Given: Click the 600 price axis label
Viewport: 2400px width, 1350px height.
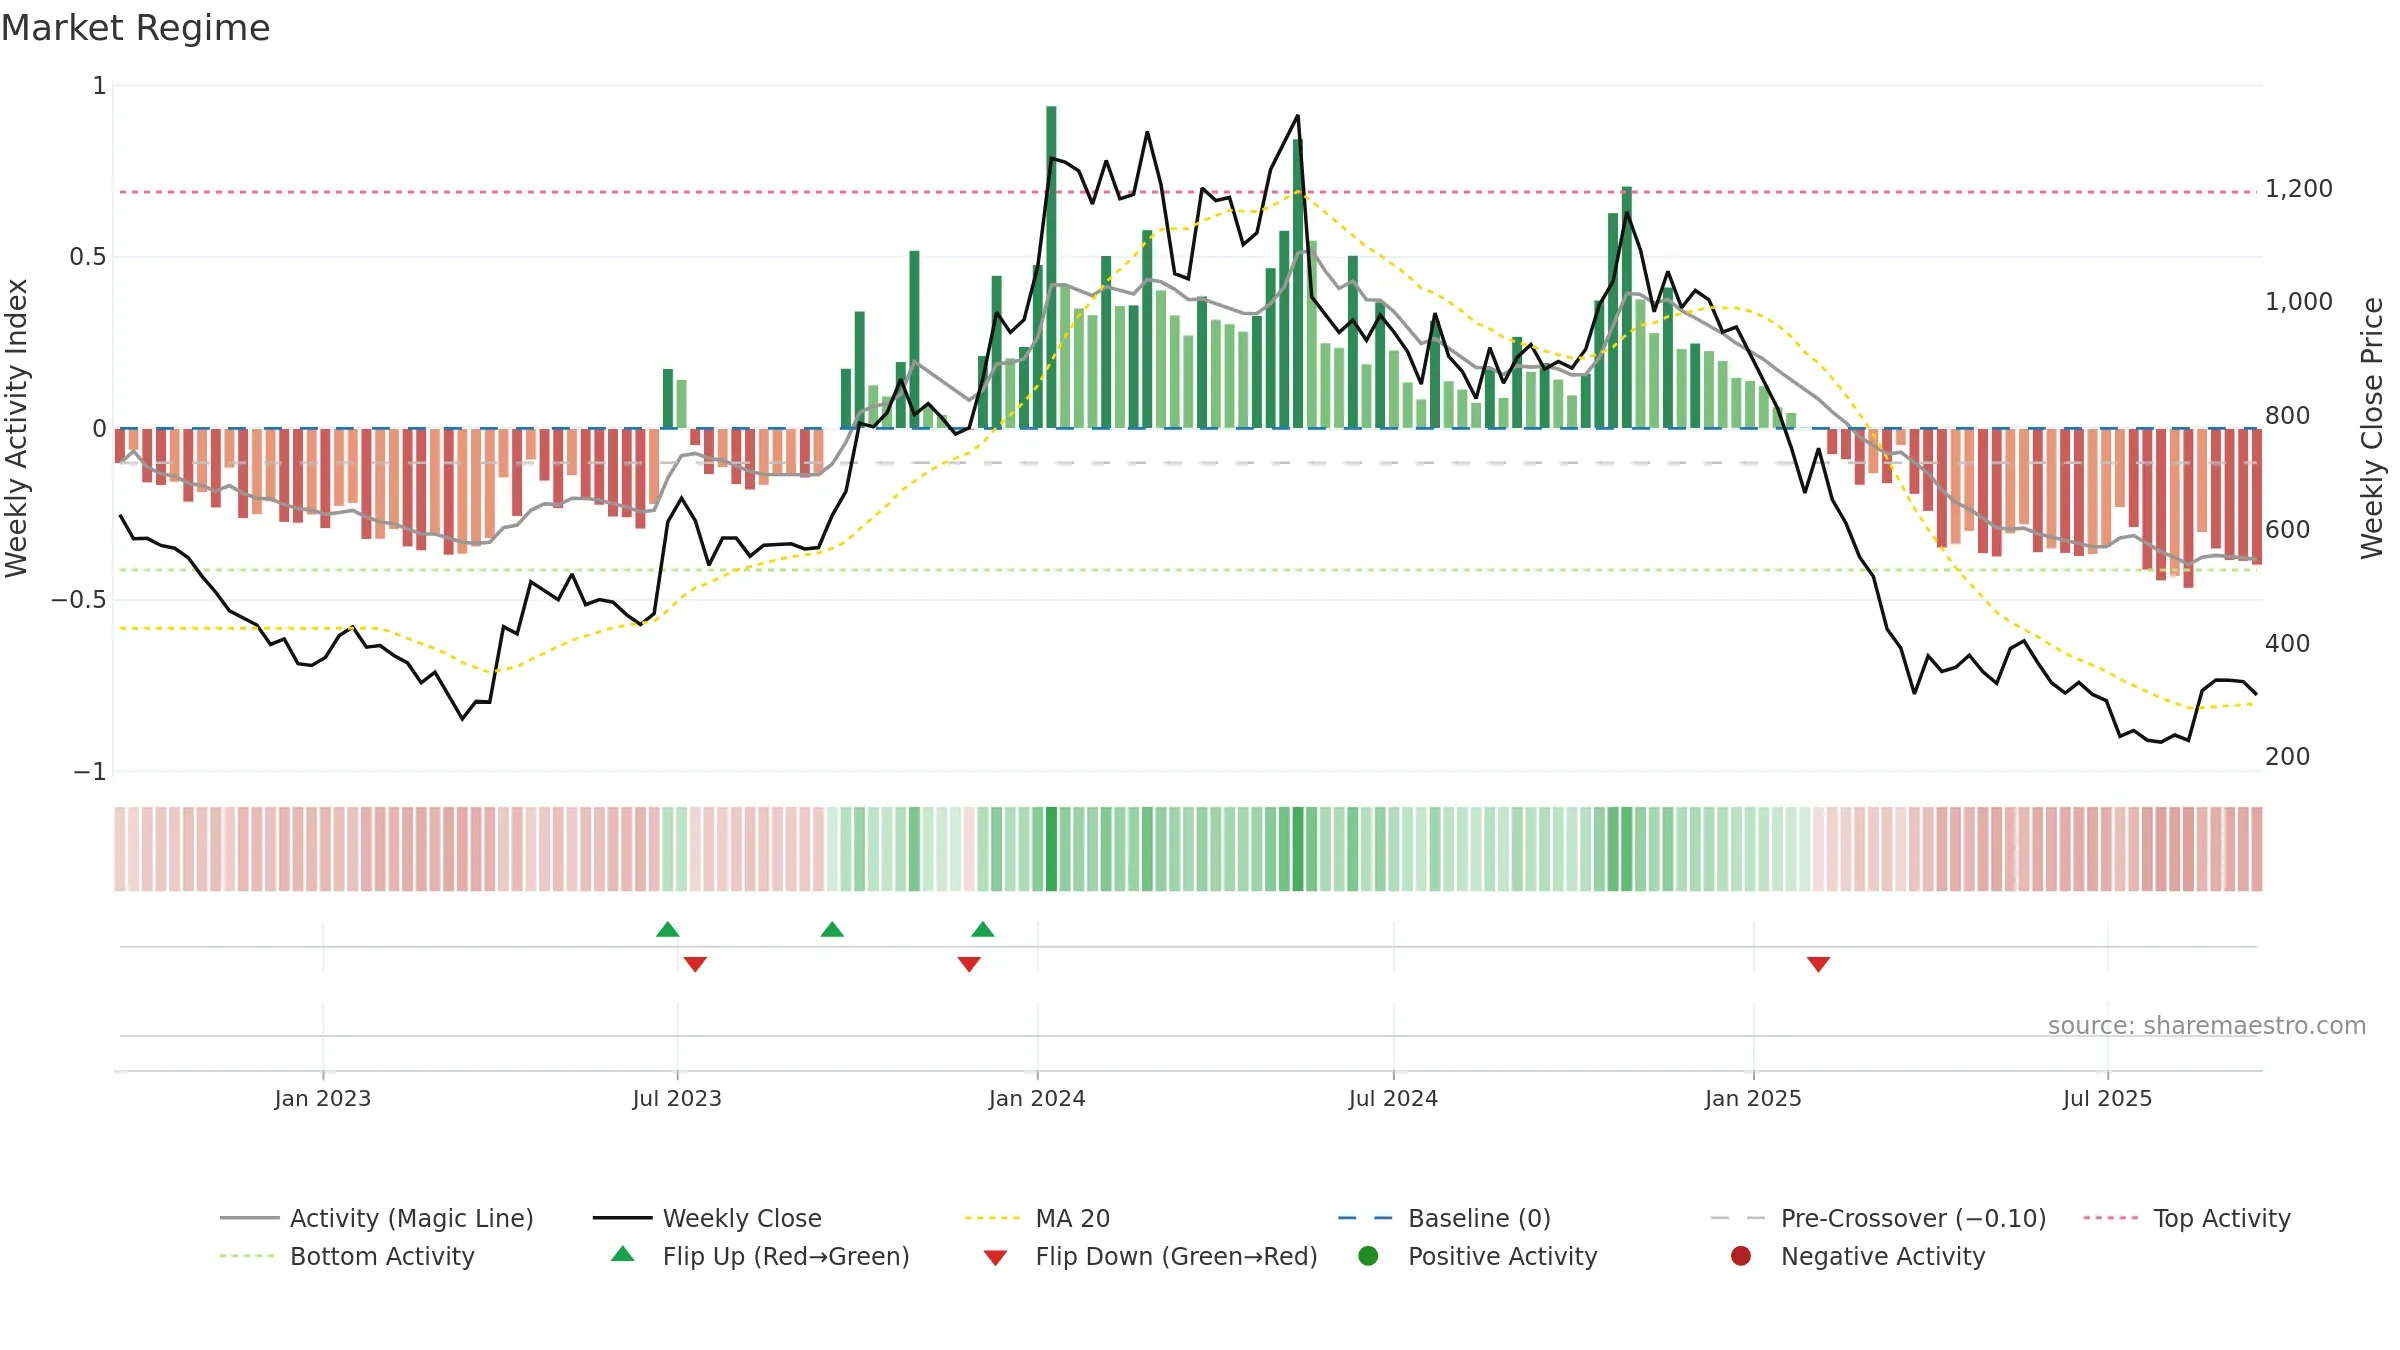Looking at the screenshot, I should [2288, 529].
